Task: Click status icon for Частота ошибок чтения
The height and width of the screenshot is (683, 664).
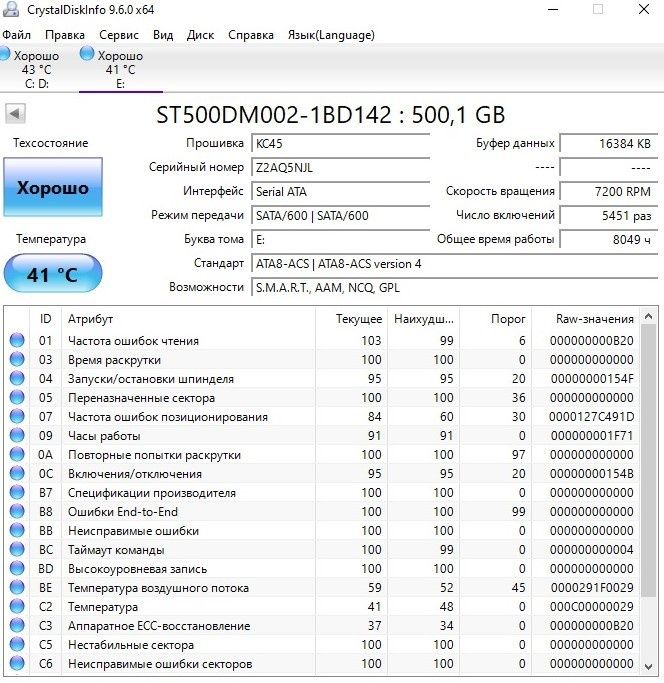Action: pyautogui.click(x=17, y=340)
